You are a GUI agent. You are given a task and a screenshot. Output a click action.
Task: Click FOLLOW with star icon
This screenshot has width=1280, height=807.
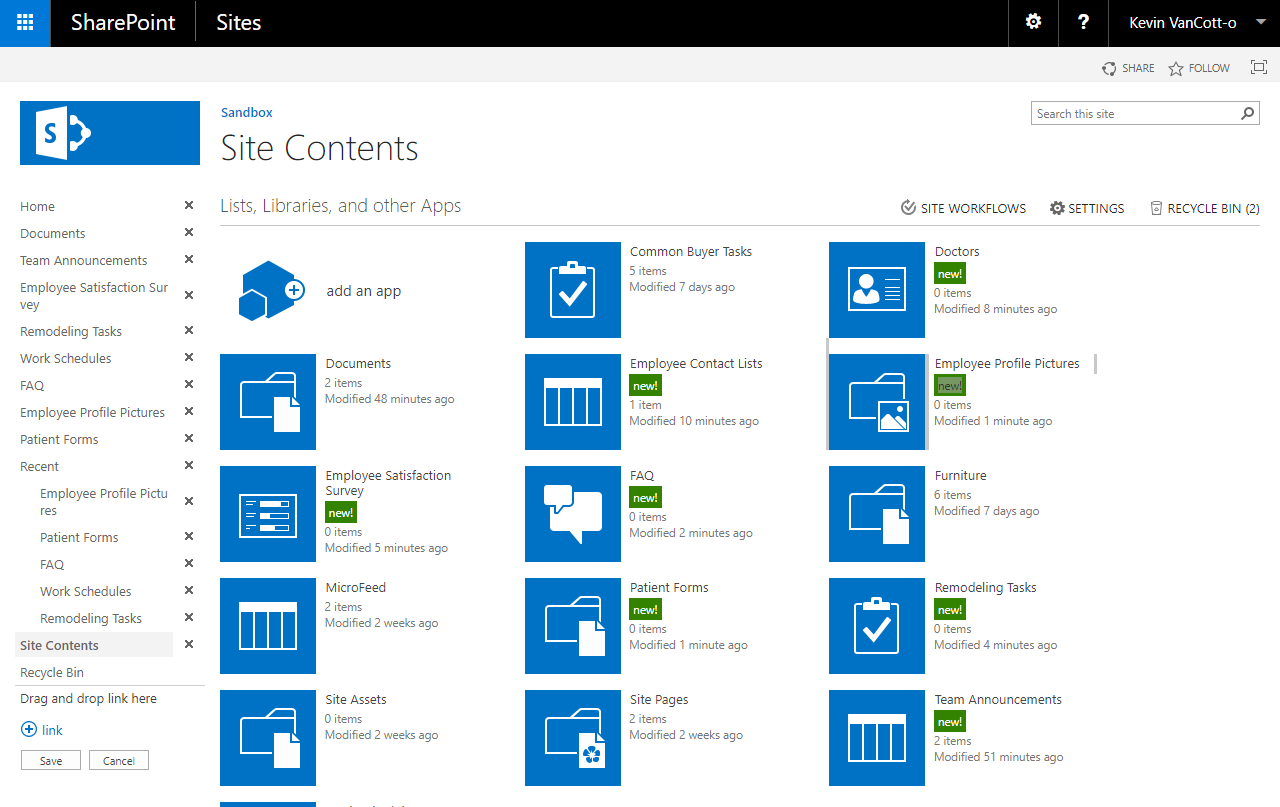[x=1199, y=68]
